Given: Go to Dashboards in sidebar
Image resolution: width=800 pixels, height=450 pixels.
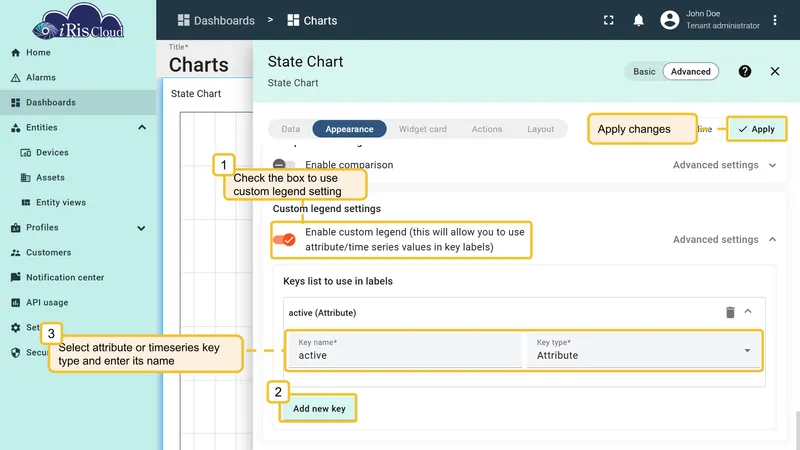Looking at the screenshot, I should click(x=78, y=103).
